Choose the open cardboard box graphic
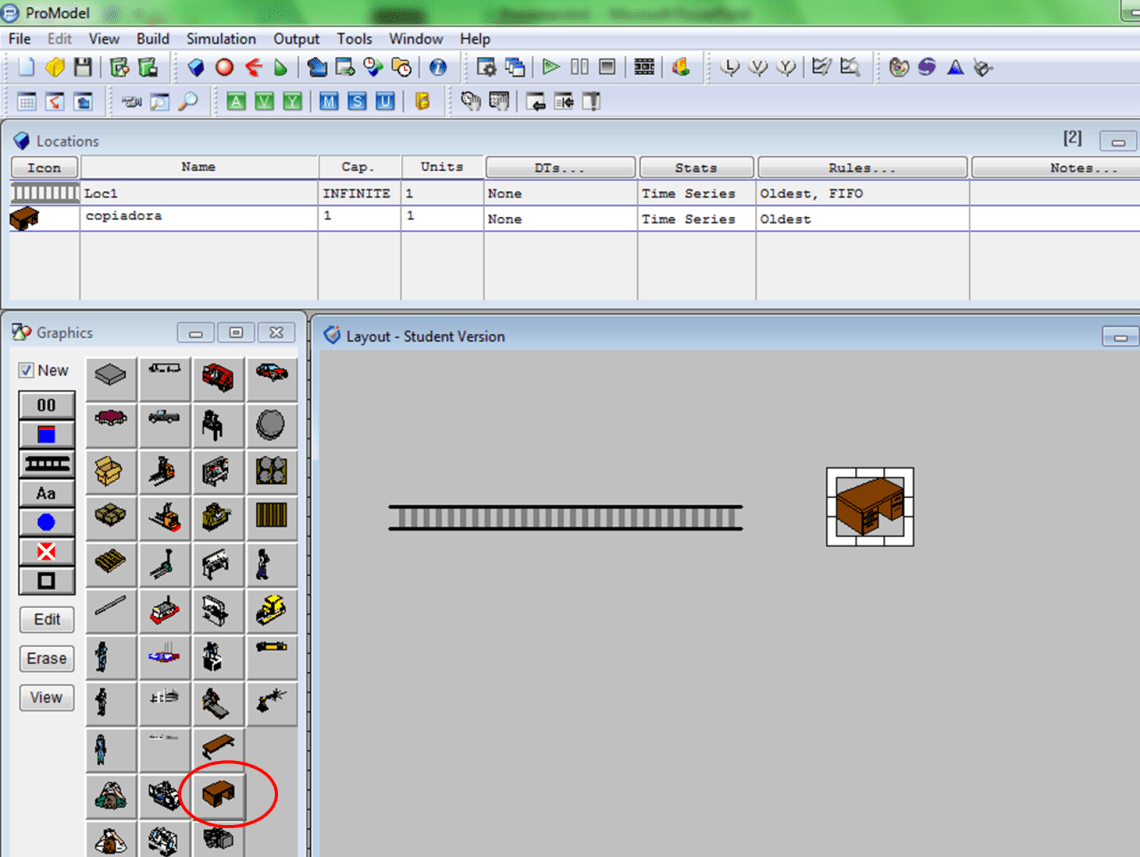Viewport: 1140px width, 857px height. tap(110, 469)
